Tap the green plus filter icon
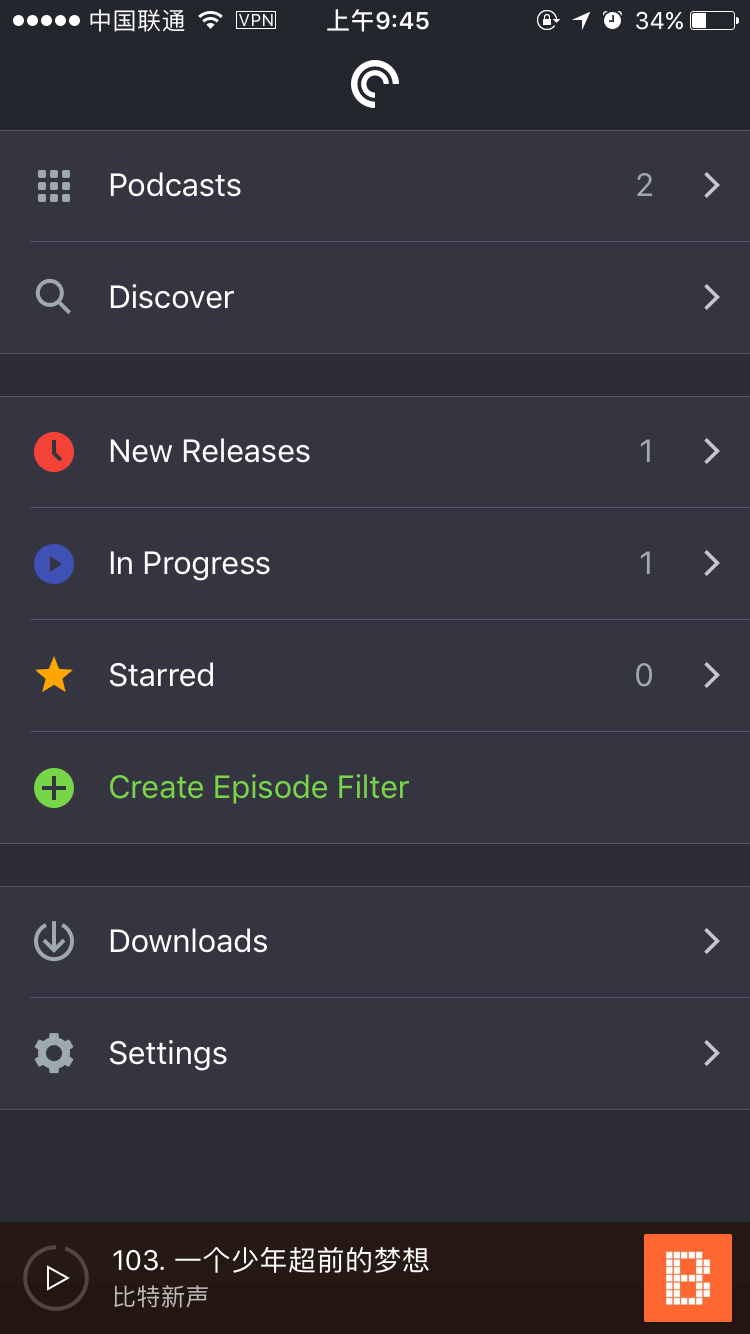Image resolution: width=750 pixels, height=1334 pixels. click(54, 788)
